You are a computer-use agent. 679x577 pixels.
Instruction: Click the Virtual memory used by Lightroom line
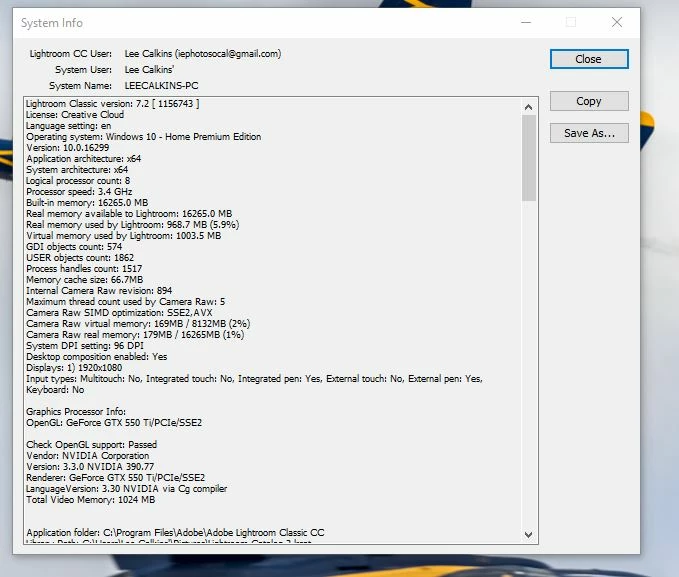click(123, 236)
